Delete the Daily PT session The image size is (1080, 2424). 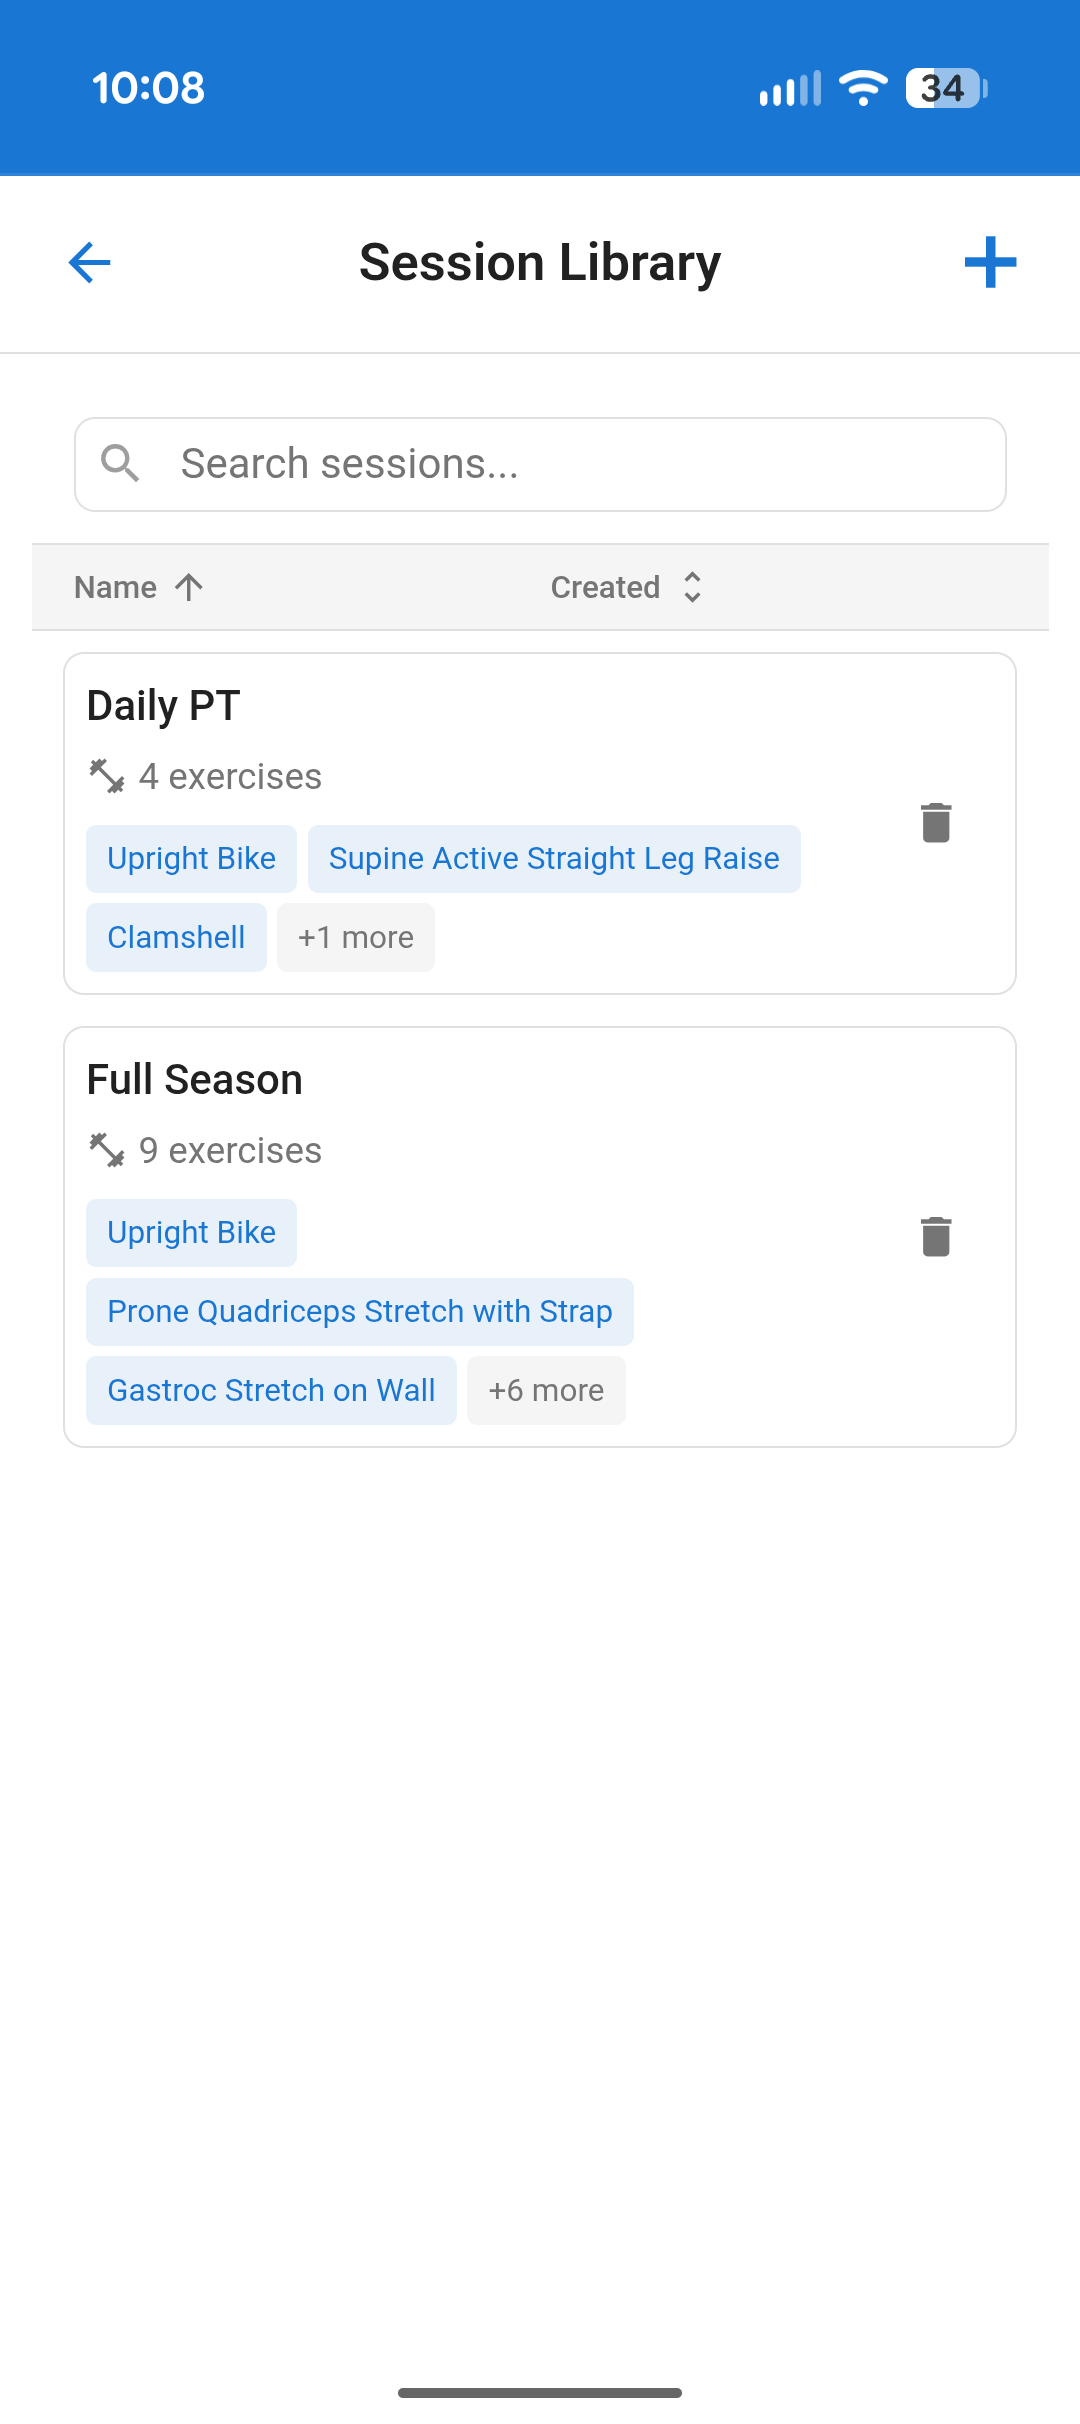coord(936,823)
